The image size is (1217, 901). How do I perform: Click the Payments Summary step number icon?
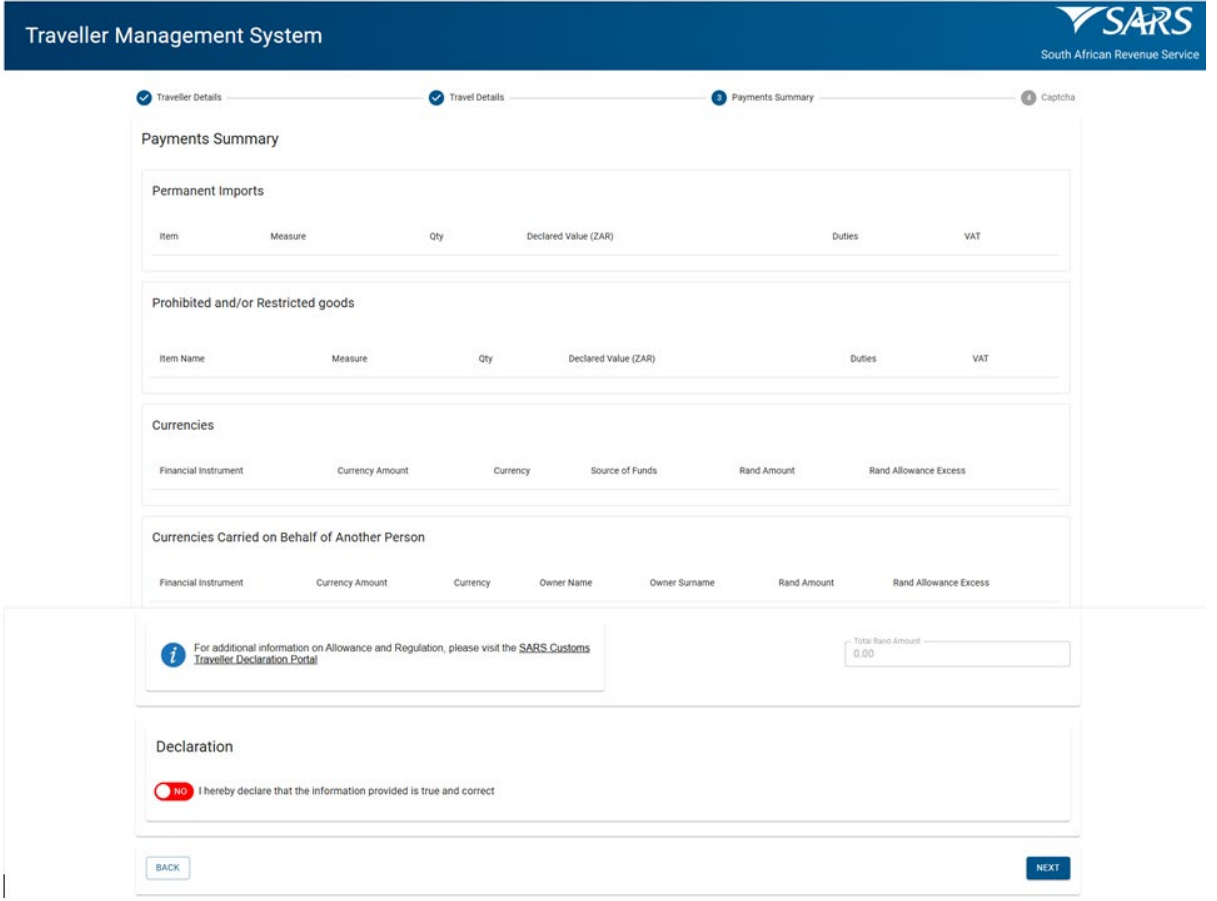[719, 98]
